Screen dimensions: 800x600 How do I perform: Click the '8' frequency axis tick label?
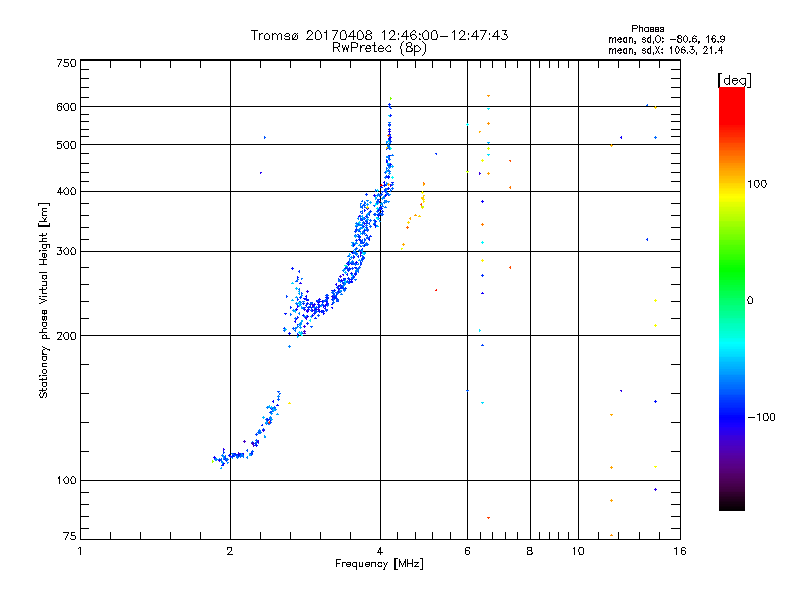coord(530,551)
